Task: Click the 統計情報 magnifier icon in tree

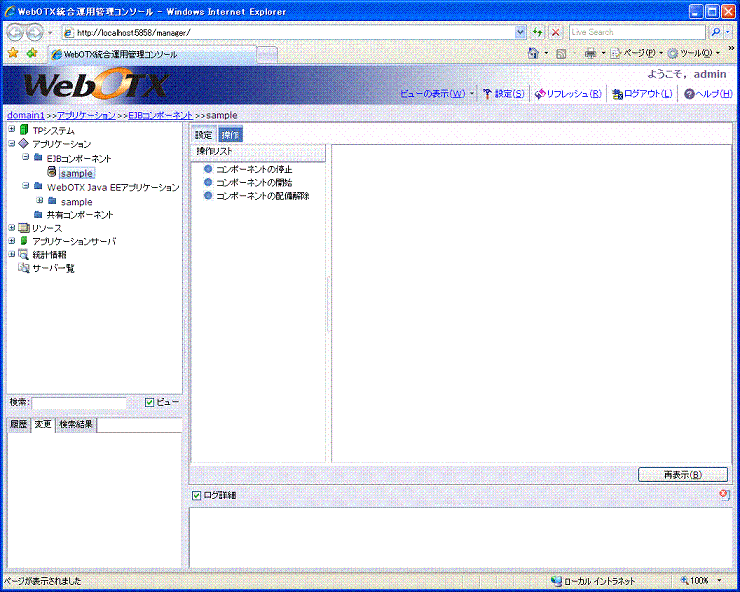Action: click(x=23, y=255)
